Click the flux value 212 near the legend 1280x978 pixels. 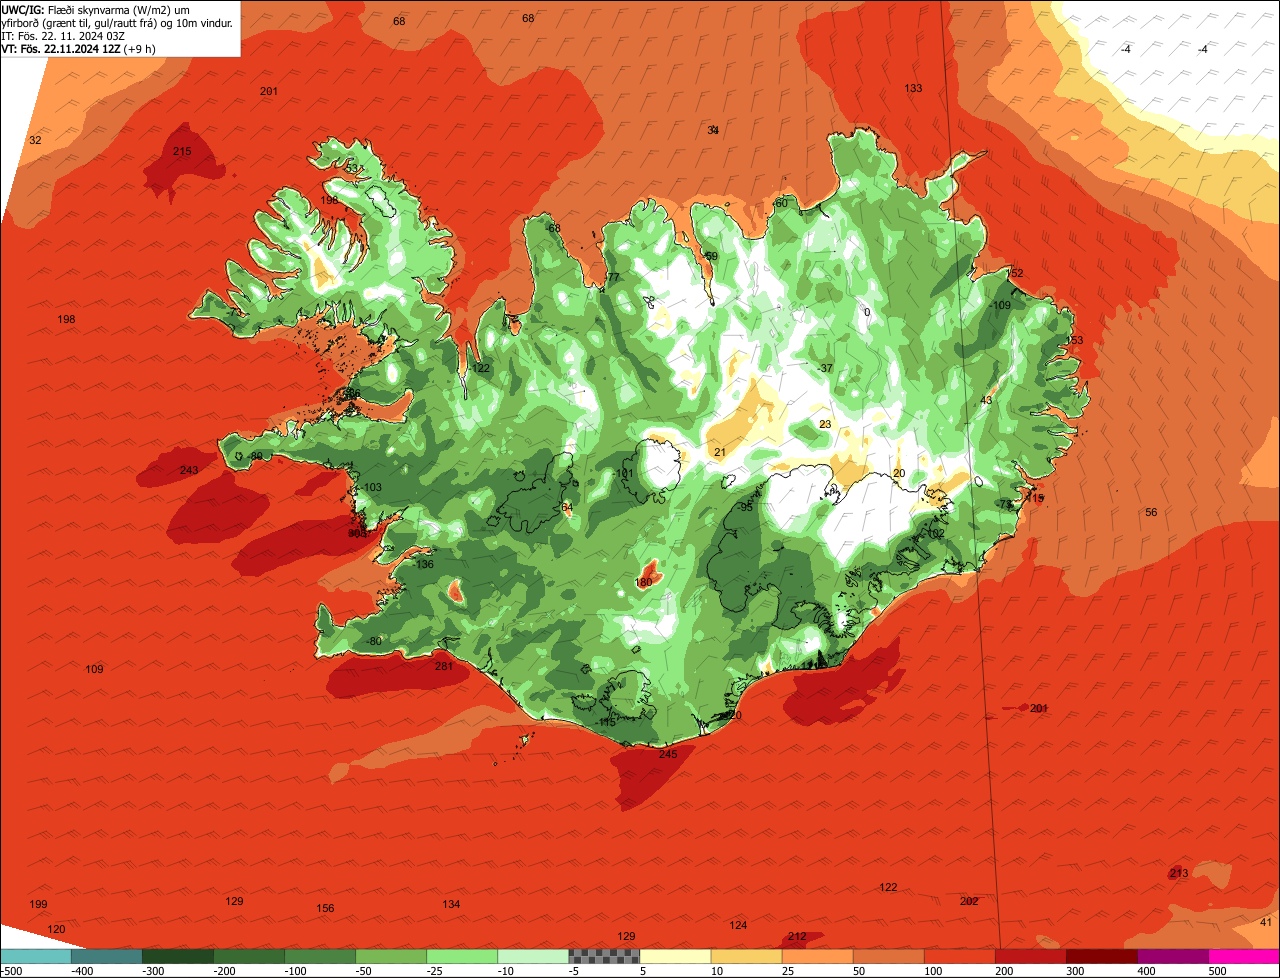796,937
